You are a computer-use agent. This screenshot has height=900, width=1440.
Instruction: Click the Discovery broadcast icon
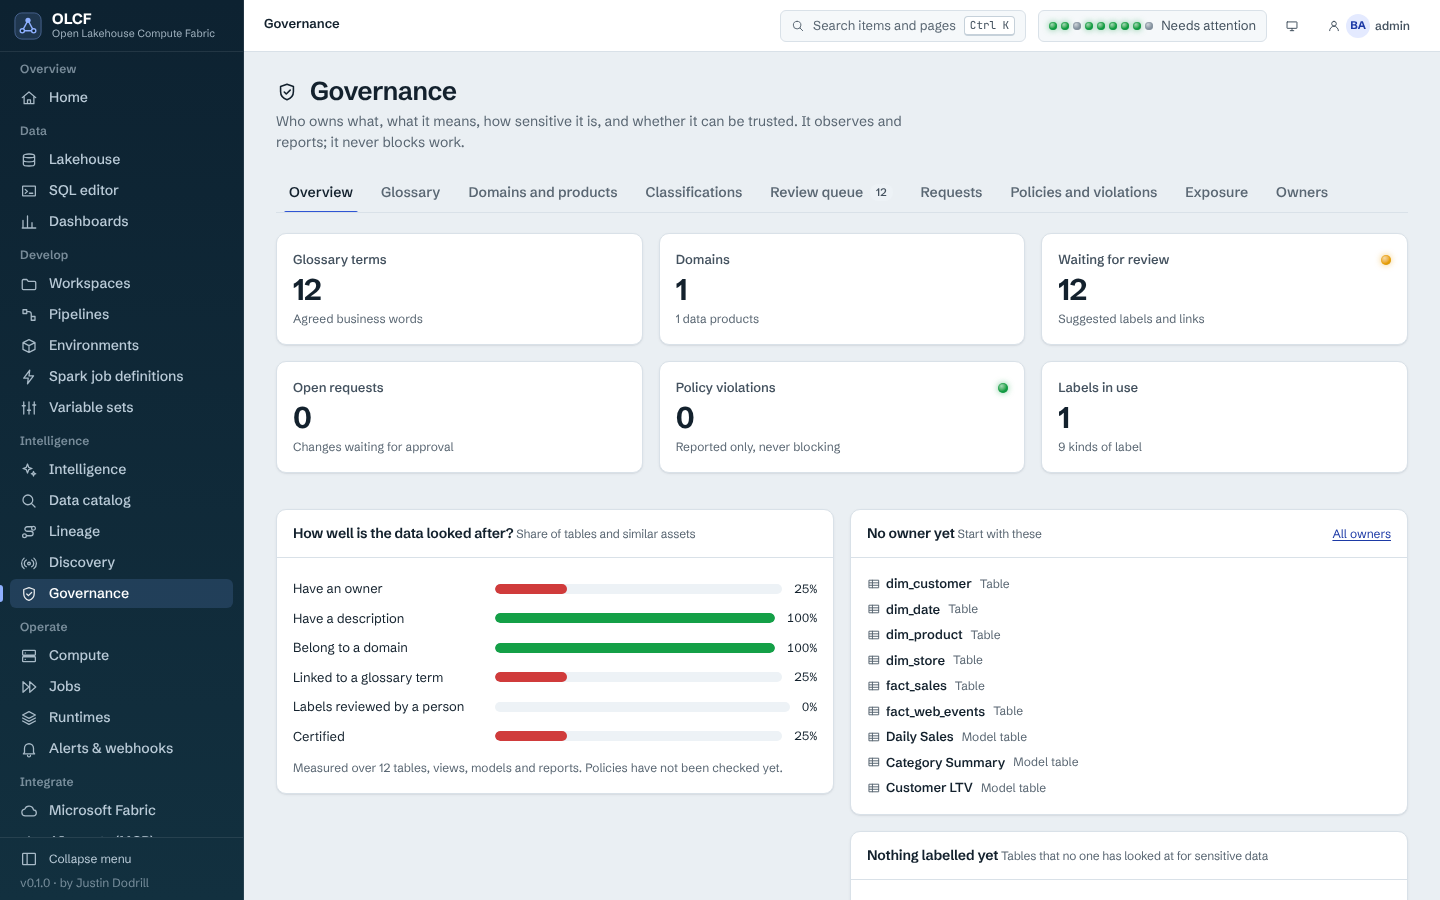coord(29,563)
